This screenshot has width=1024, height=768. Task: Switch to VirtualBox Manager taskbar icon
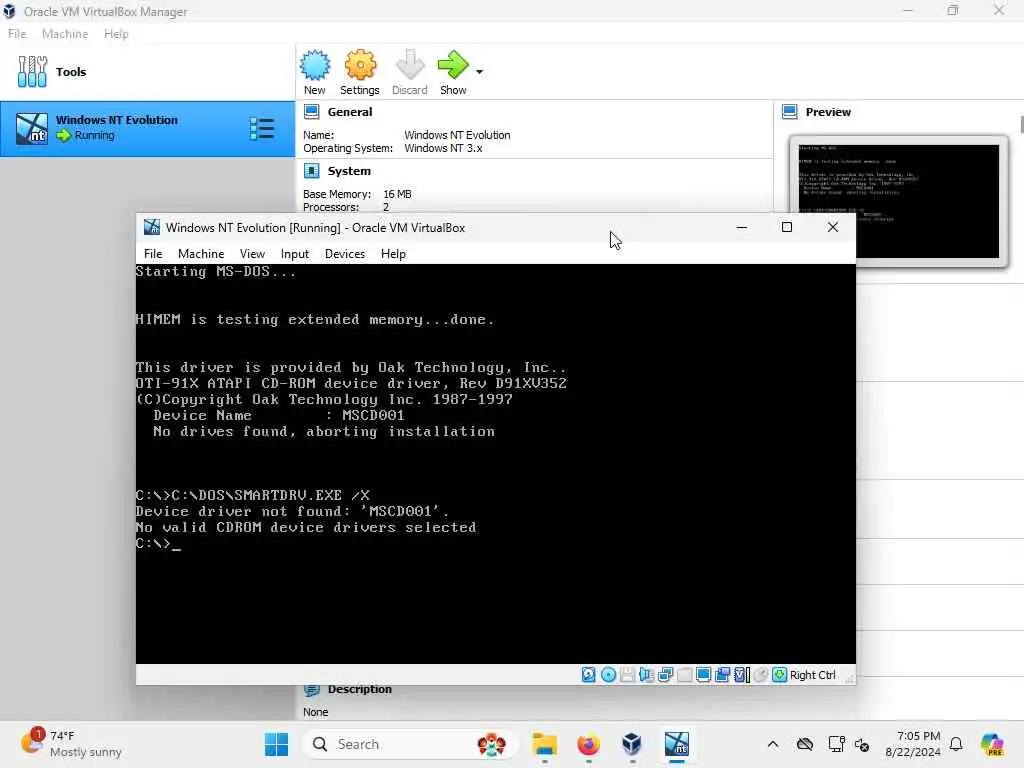click(x=632, y=744)
